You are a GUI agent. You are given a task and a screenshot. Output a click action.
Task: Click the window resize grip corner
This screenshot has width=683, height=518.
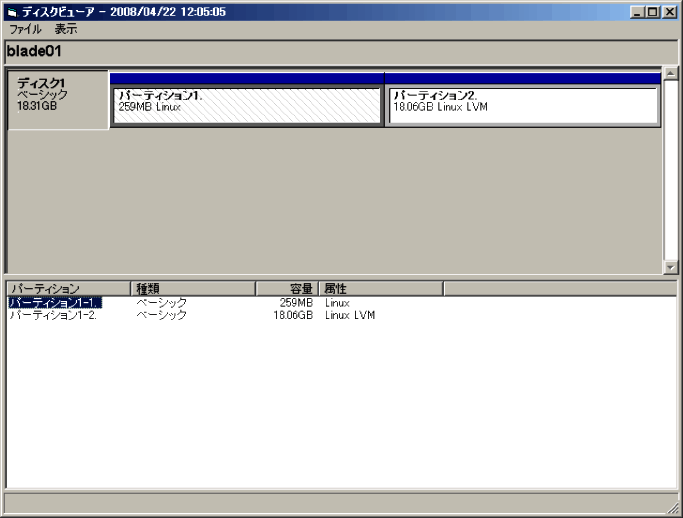[673, 508]
